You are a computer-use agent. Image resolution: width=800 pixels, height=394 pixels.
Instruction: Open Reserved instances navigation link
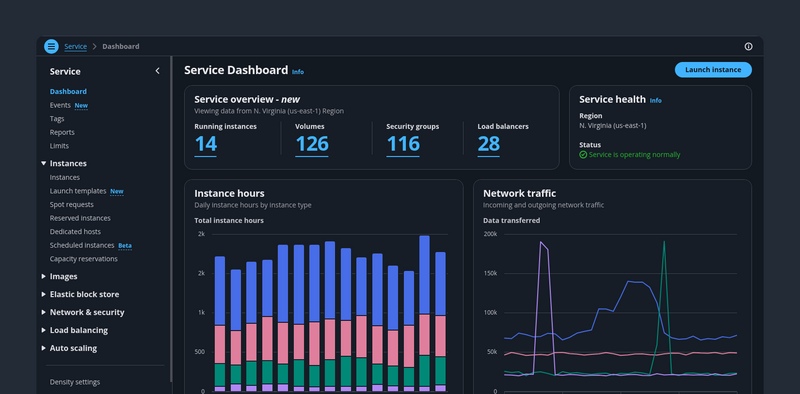[80, 218]
